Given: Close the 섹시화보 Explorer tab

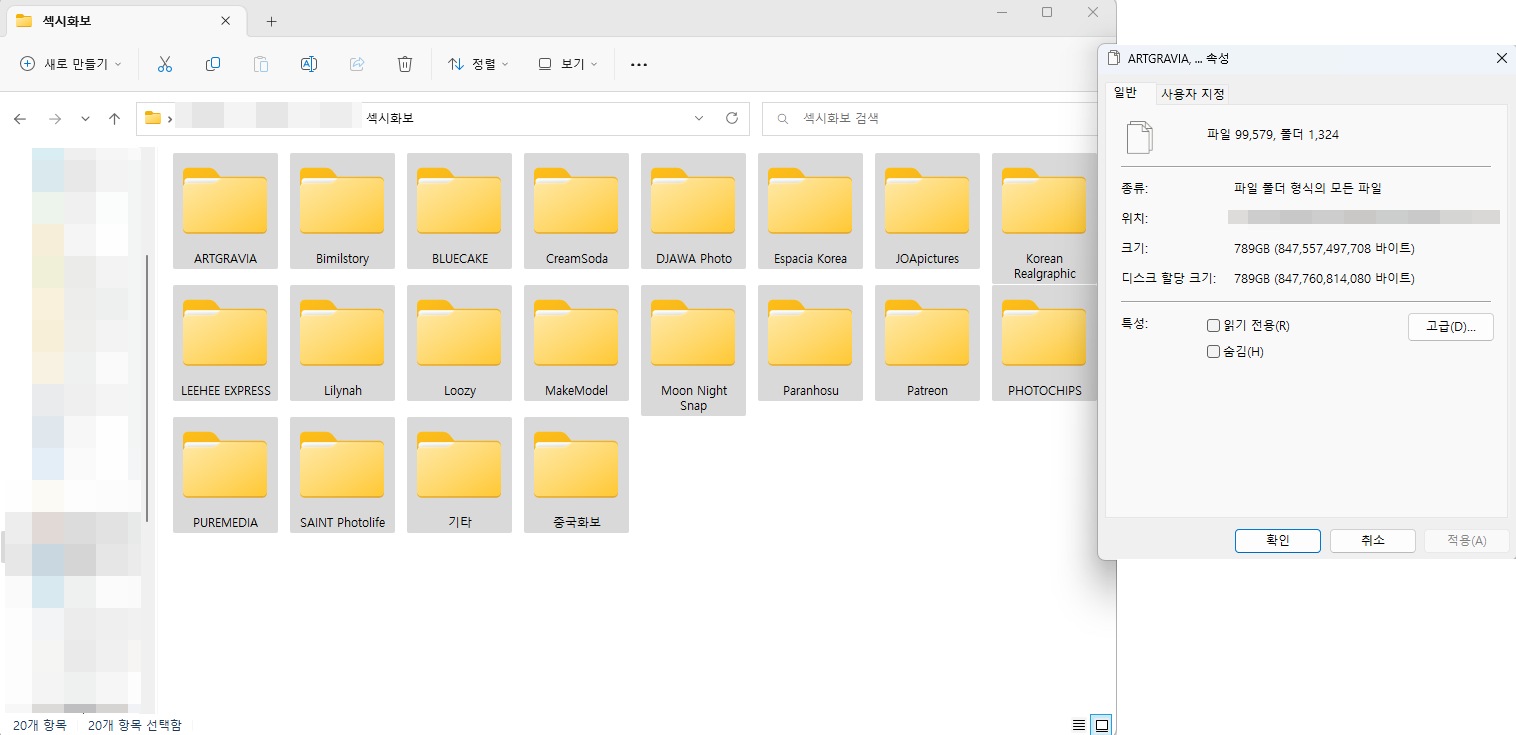Looking at the screenshot, I should pos(226,21).
